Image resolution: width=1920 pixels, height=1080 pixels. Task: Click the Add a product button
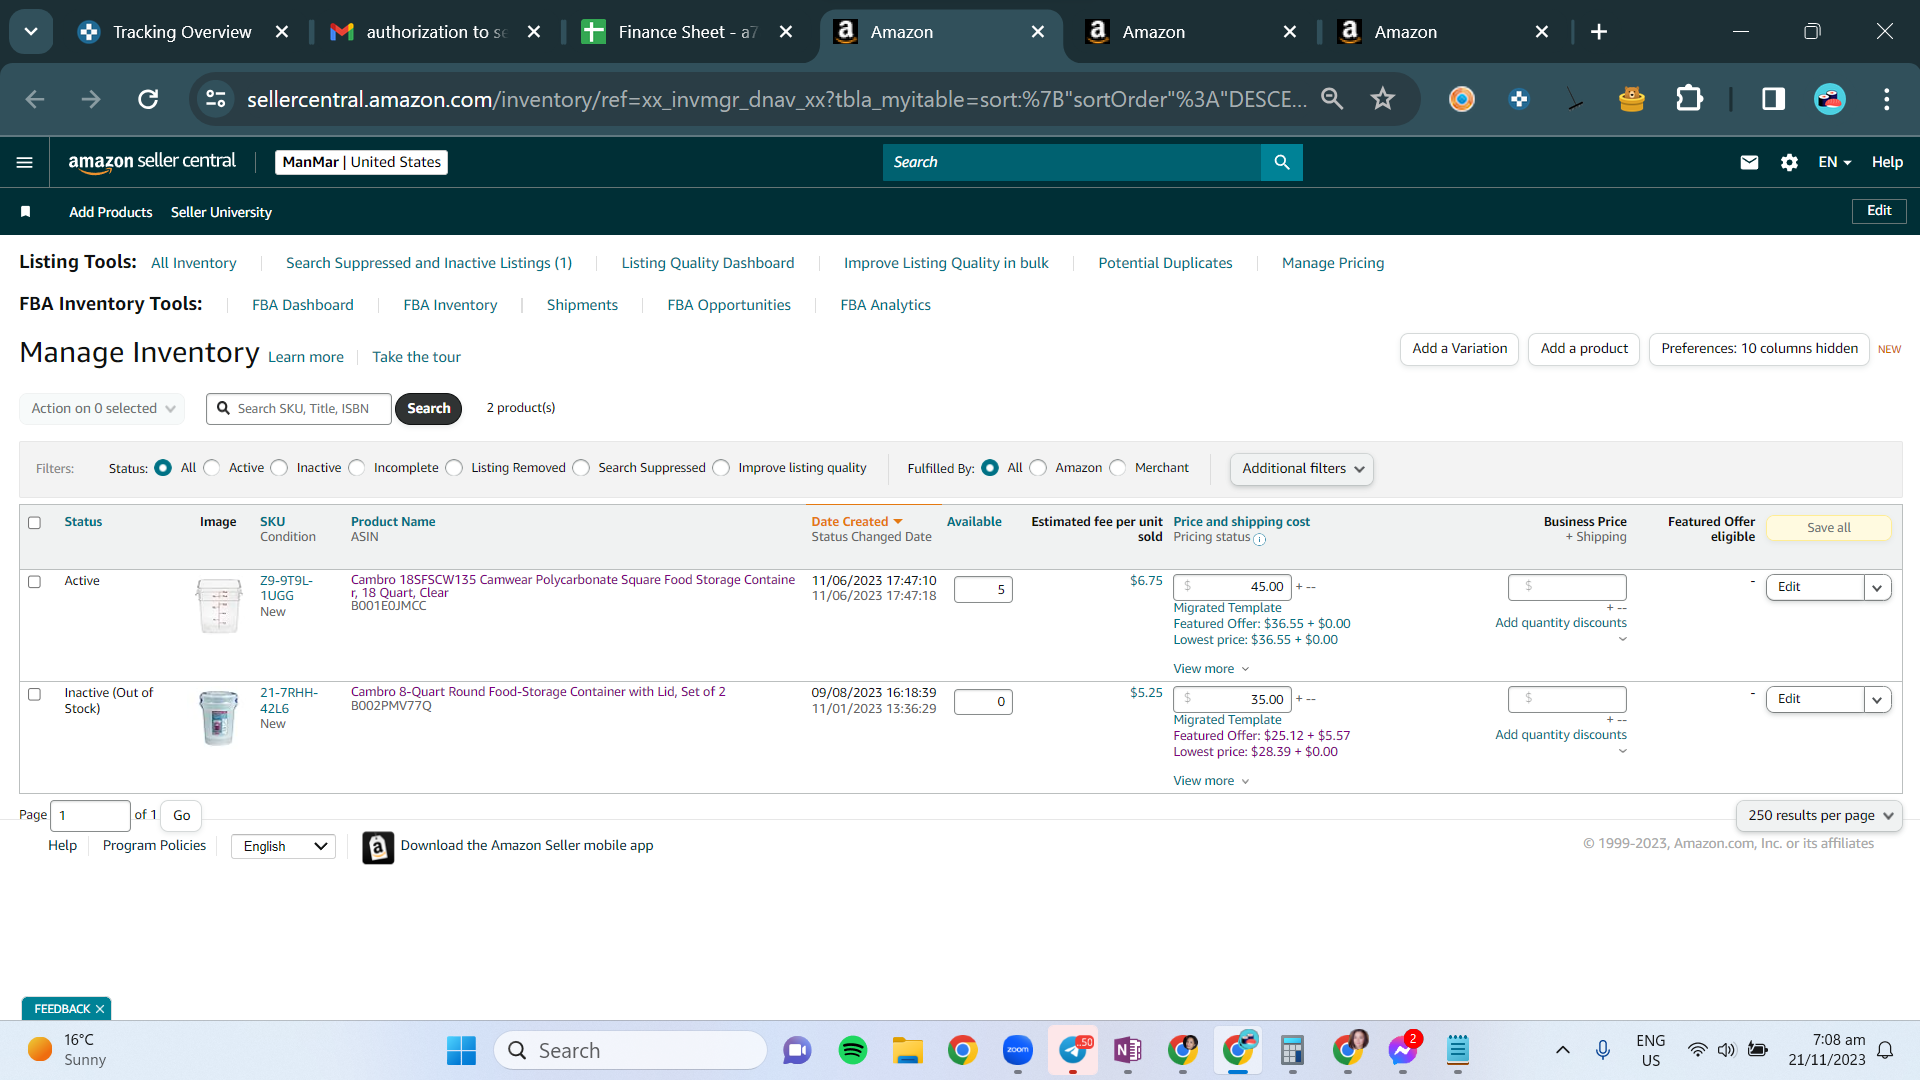point(1584,349)
